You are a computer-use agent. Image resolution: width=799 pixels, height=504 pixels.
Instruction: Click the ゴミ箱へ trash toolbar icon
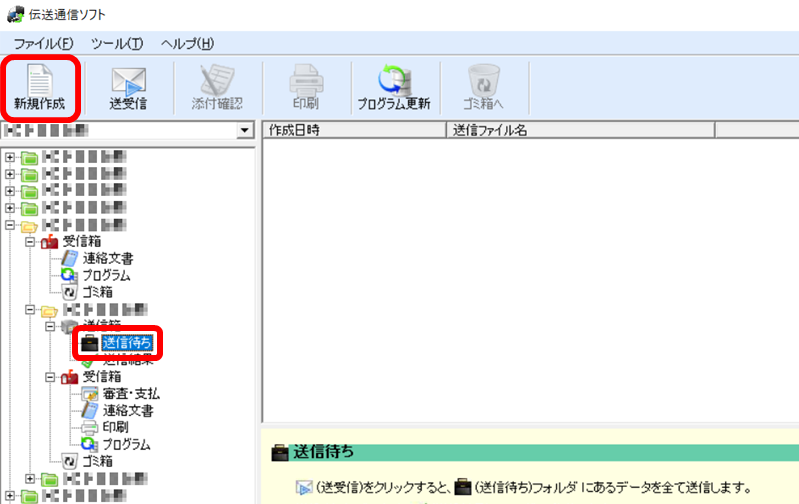[483, 87]
